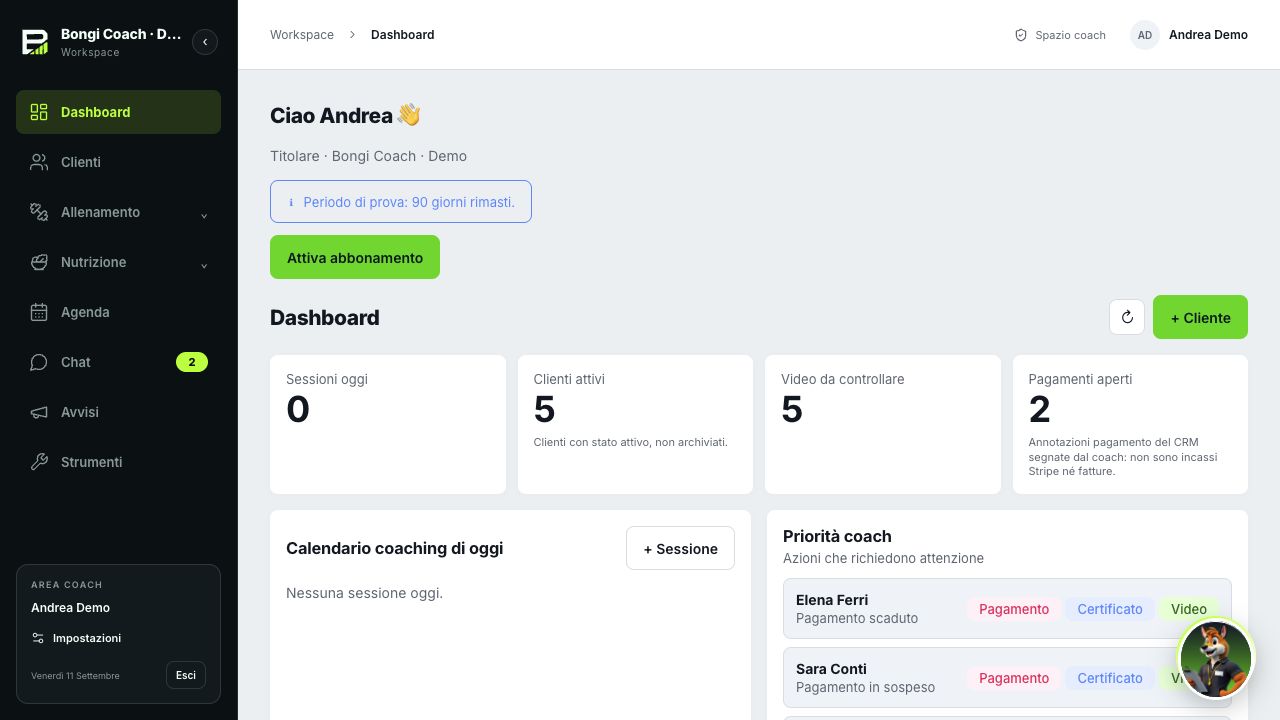
Task: Click the 'Nessuna sessione oggi.' text
Action: [364, 593]
